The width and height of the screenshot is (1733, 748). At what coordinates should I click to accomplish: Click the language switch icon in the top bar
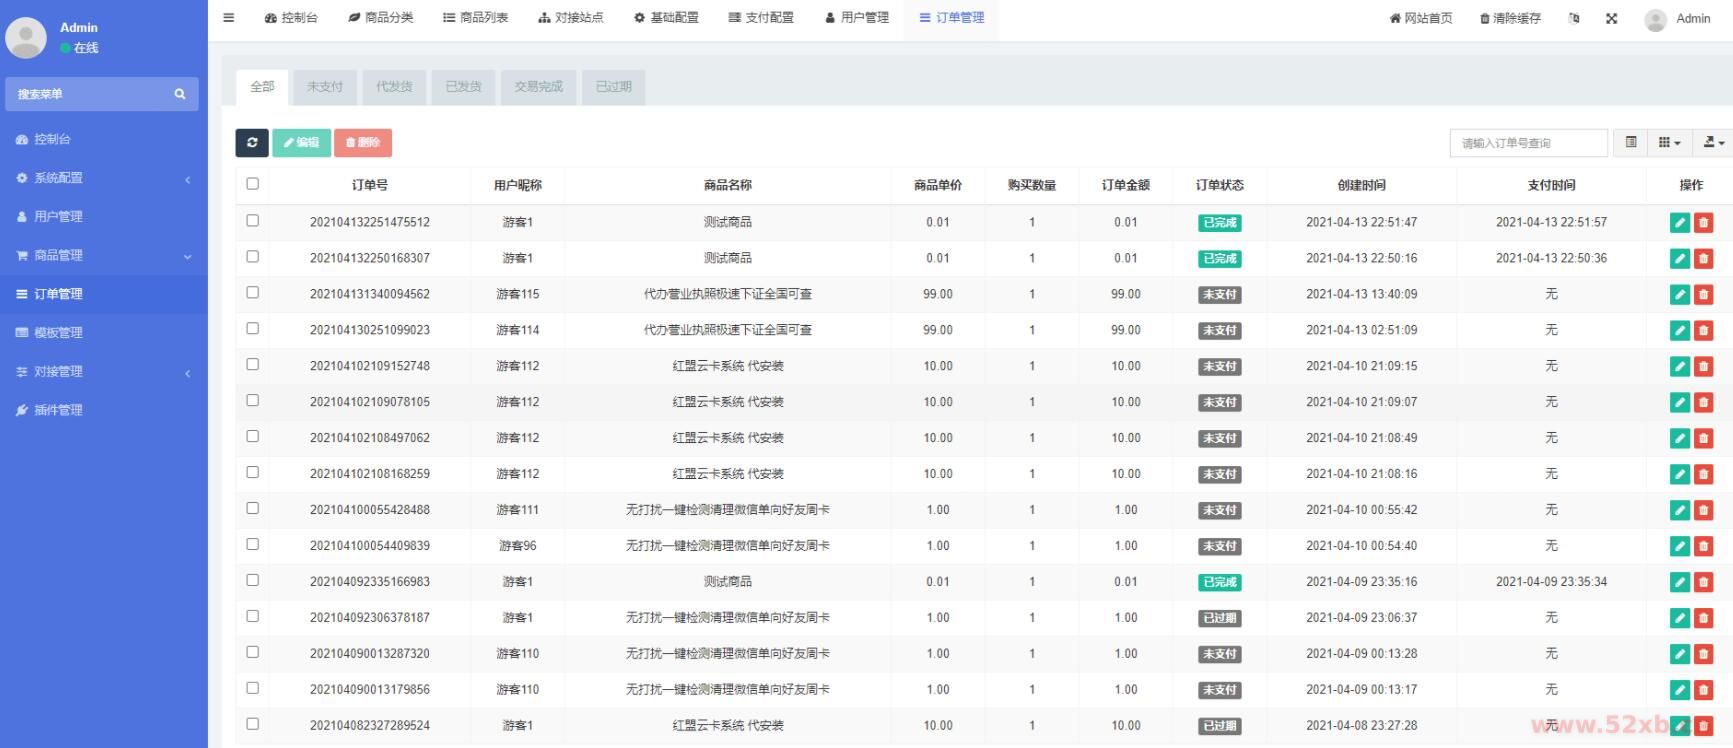tap(1574, 18)
